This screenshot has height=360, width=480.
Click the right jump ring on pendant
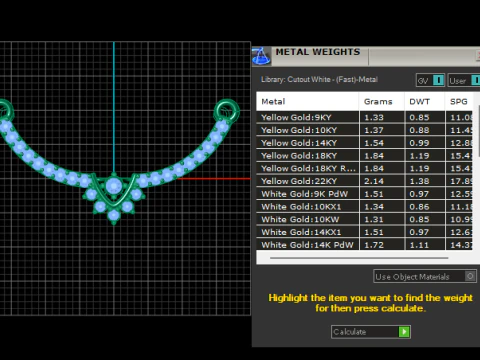pos(227,111)
